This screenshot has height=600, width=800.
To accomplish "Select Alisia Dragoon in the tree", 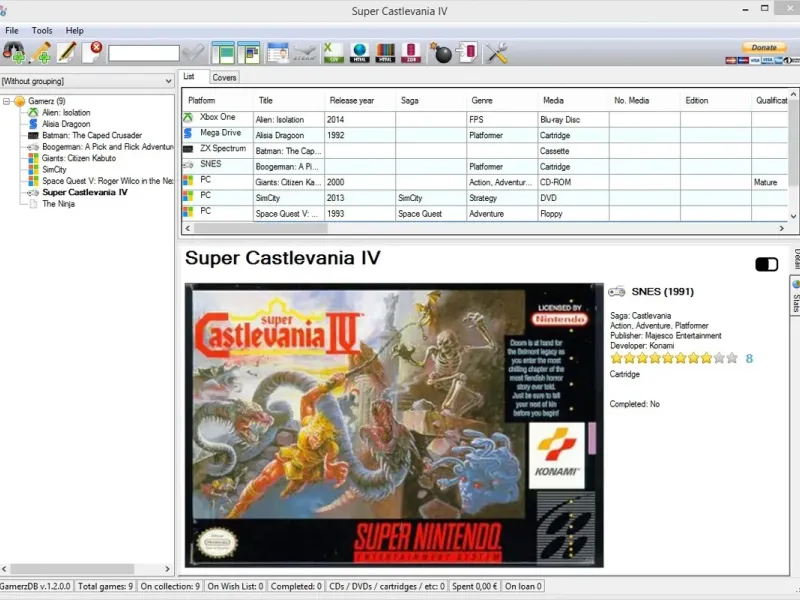I will pyautogui.click(x=66, y=124).
